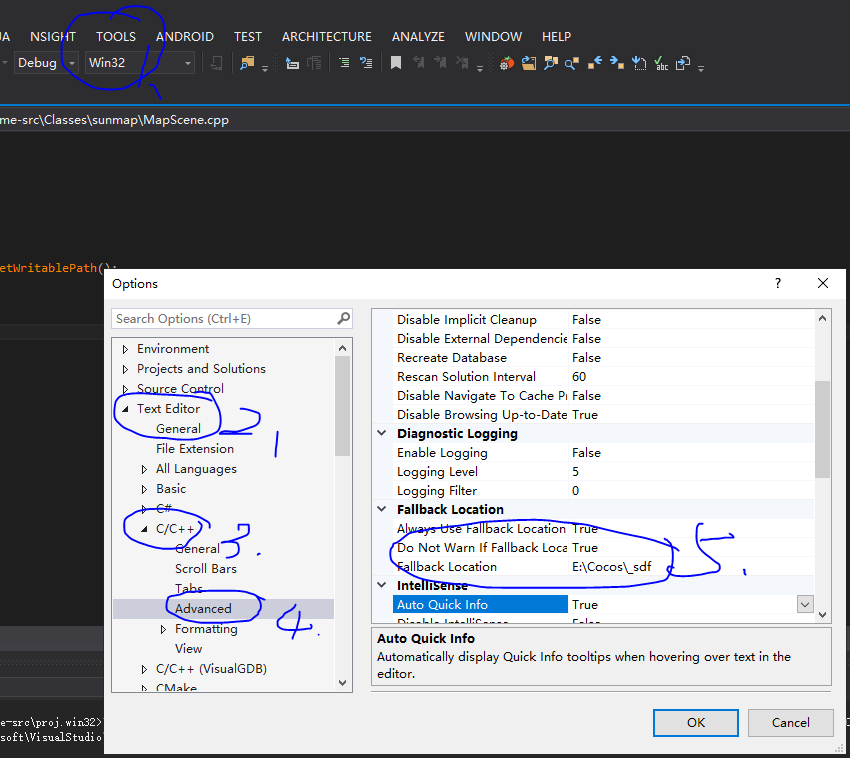Image resolution: width=850 pixels, height=758 pixels.
Task: Select Advanced under C/C++
Action: coord(203,609)
